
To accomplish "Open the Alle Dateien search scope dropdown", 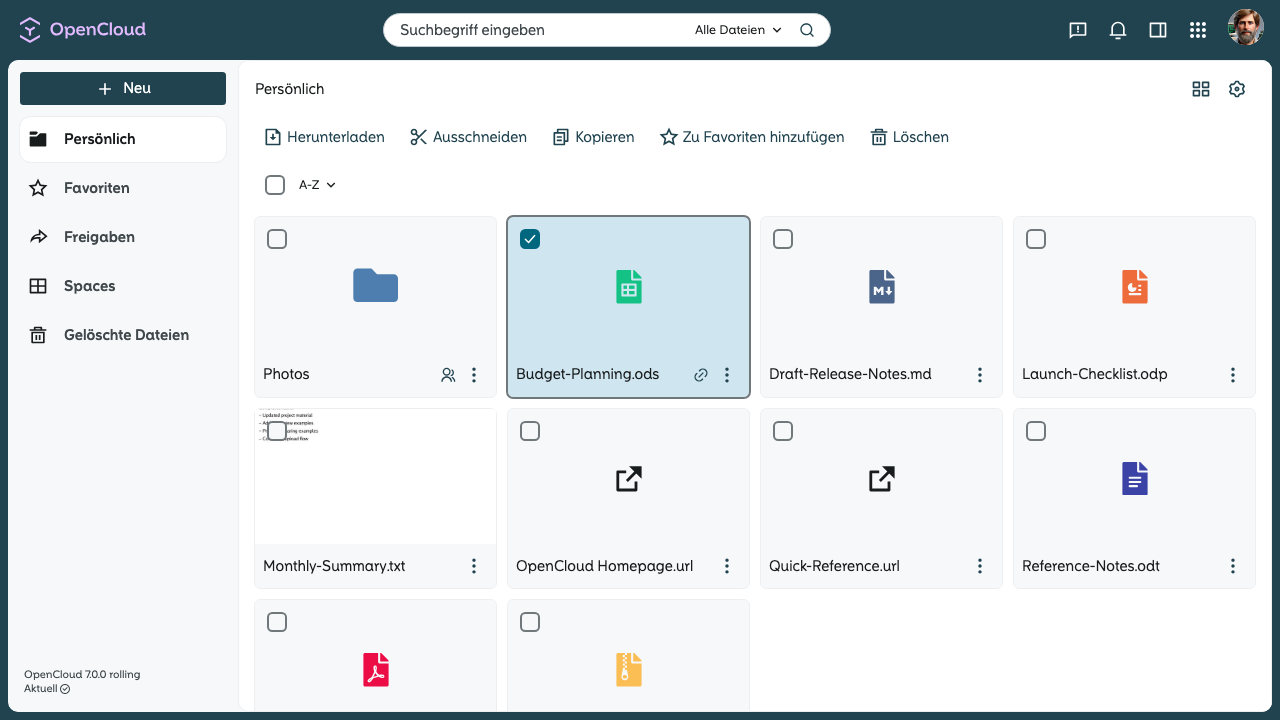I will pos(738,30).
